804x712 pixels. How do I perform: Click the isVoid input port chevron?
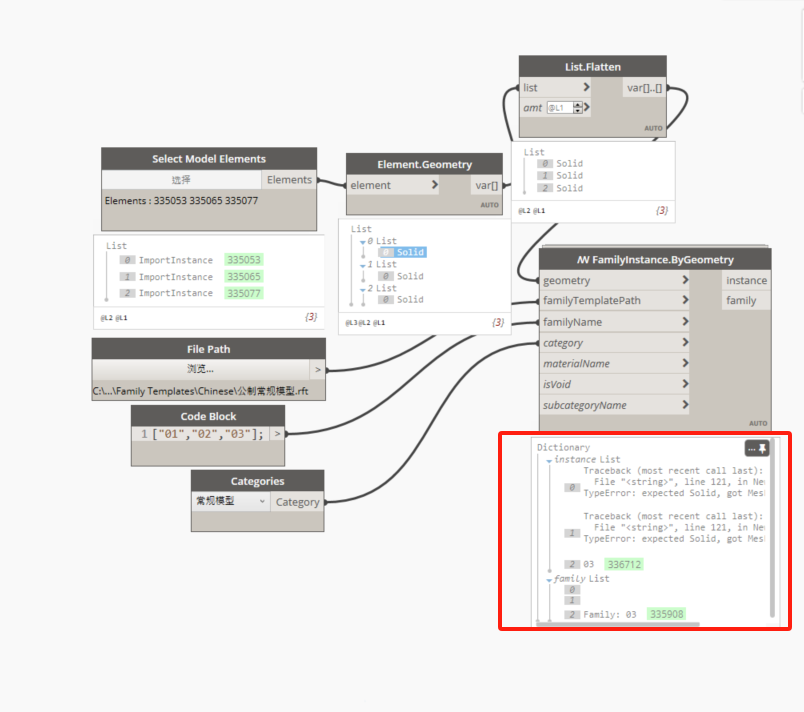coord(685,384)
